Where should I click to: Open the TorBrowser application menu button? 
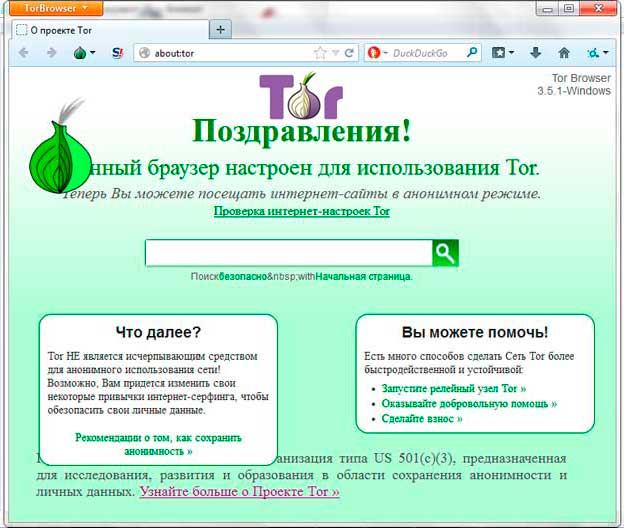[x=57, y=8]
